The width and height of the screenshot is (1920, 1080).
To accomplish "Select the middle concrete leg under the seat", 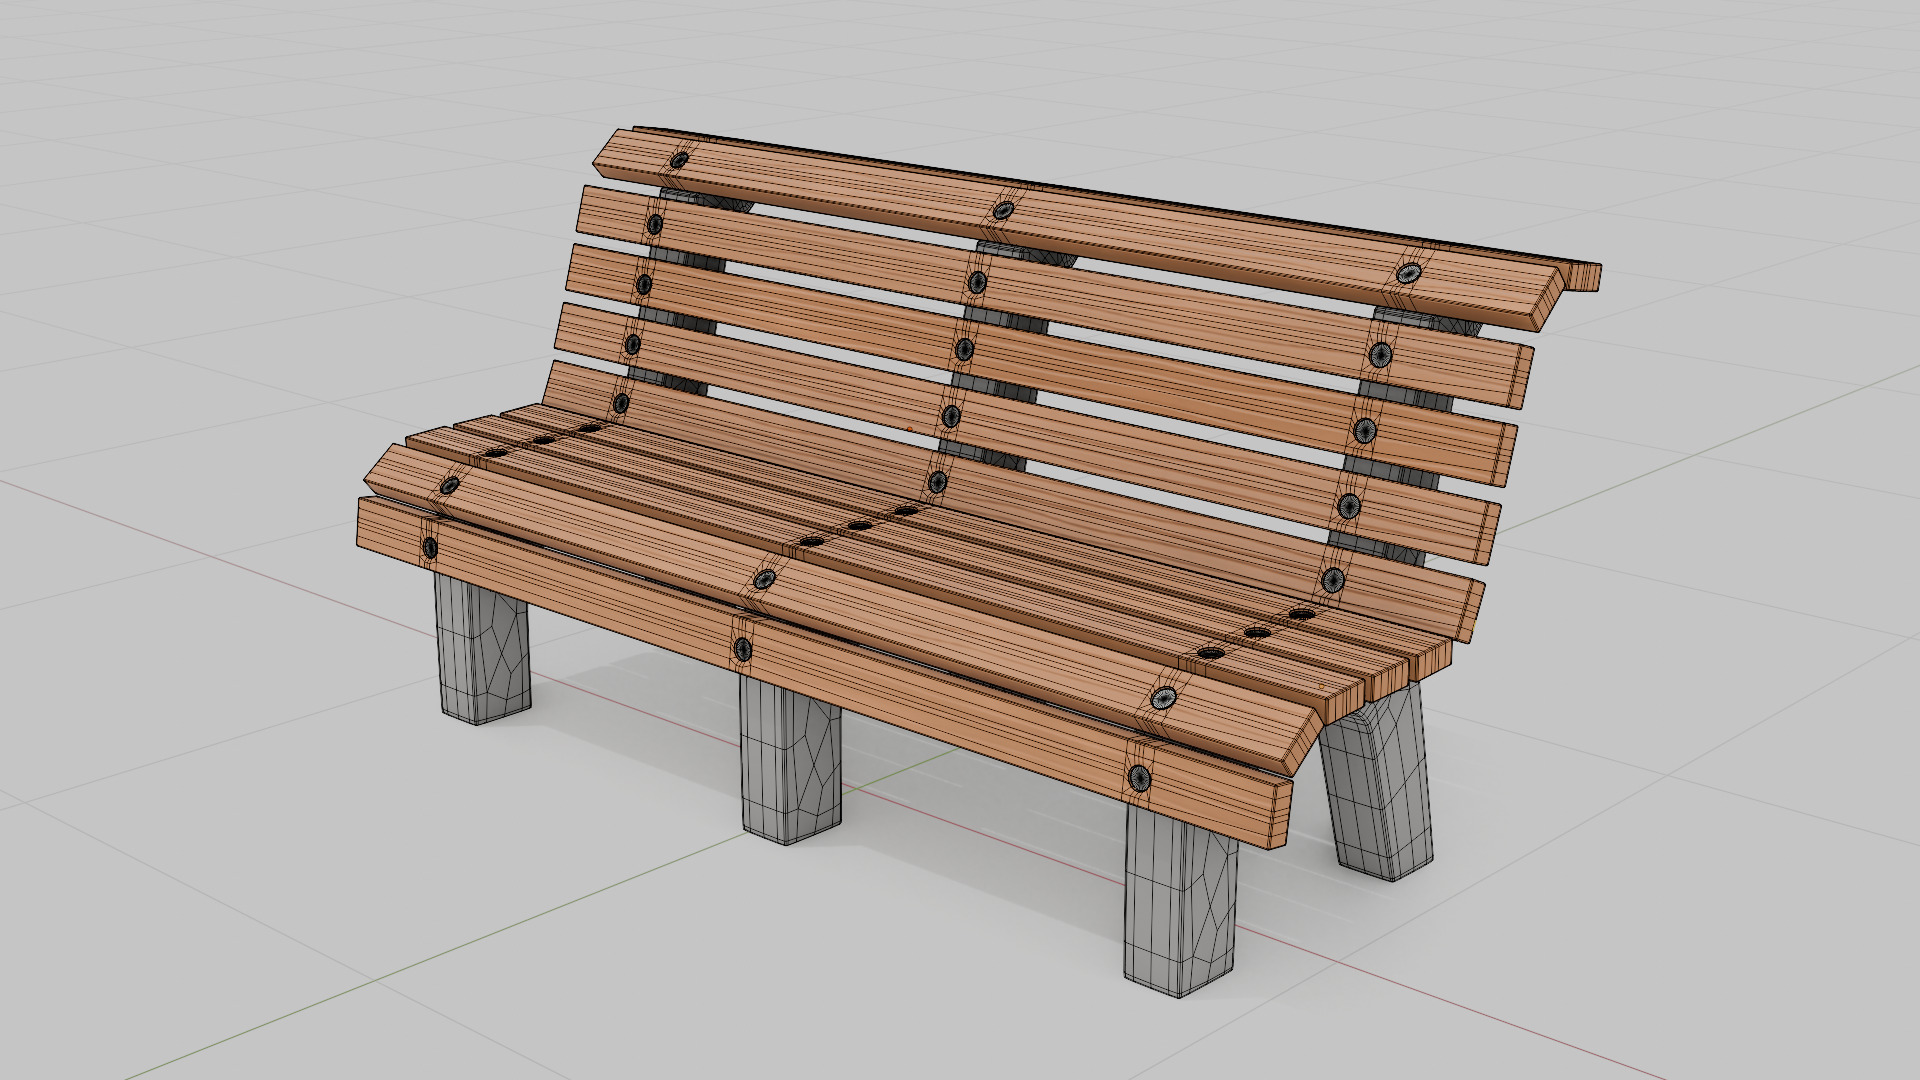I will click(x=790, y=757).
